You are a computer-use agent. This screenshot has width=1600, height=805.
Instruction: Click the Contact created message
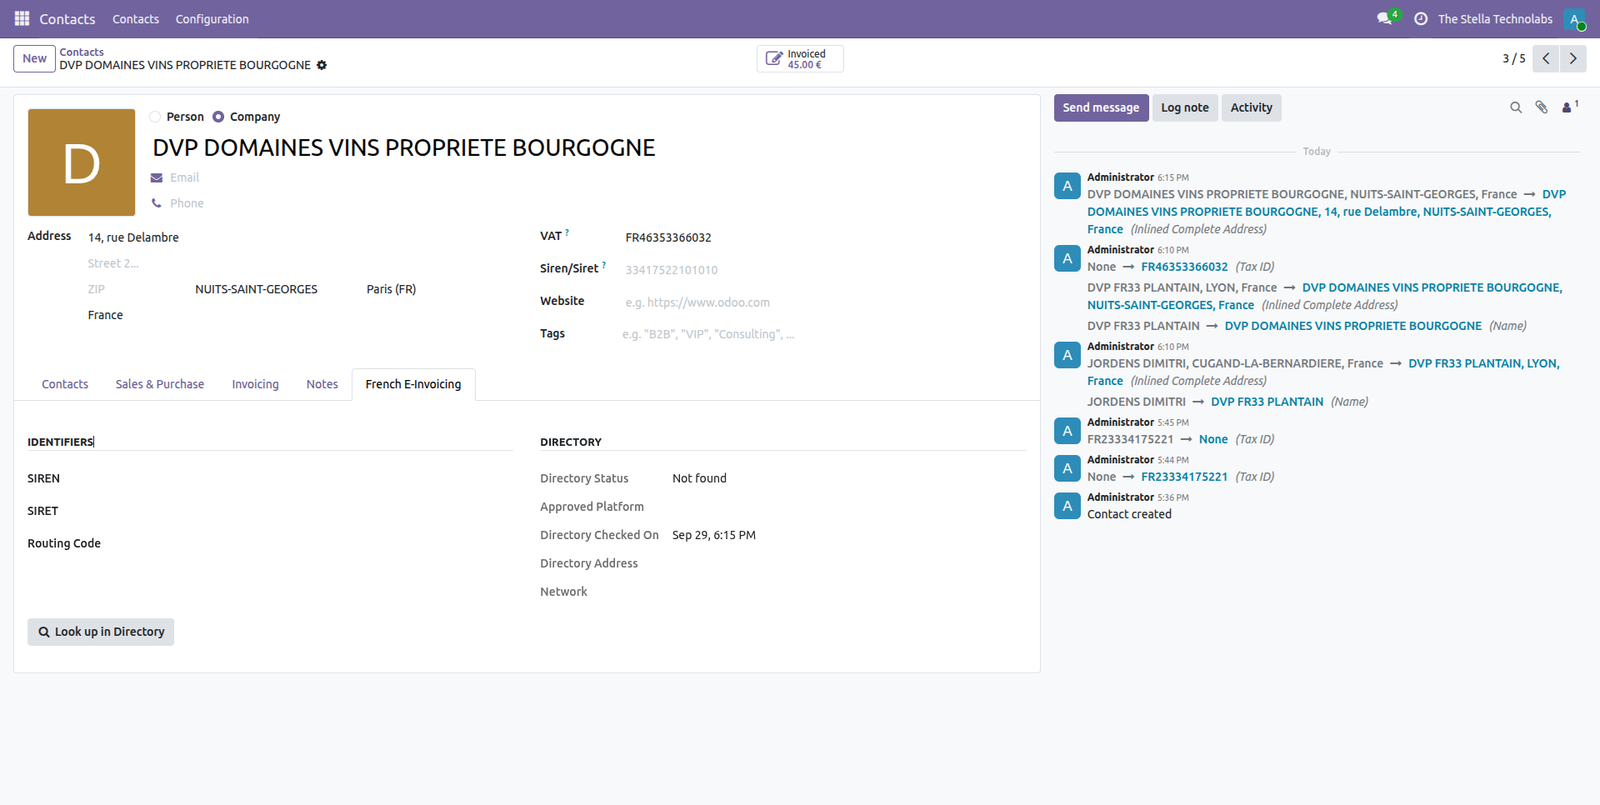tap(1129, 514)
